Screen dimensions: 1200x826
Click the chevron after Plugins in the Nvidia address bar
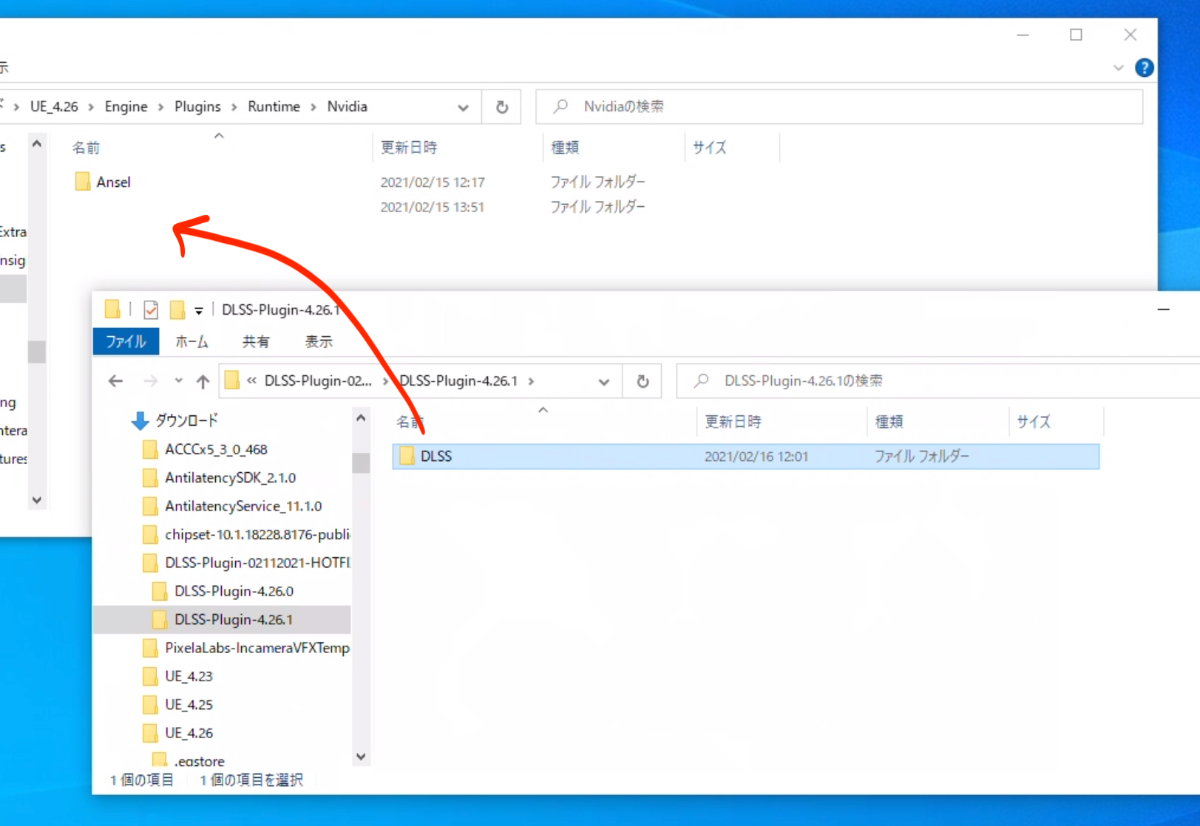click(235, 107)
